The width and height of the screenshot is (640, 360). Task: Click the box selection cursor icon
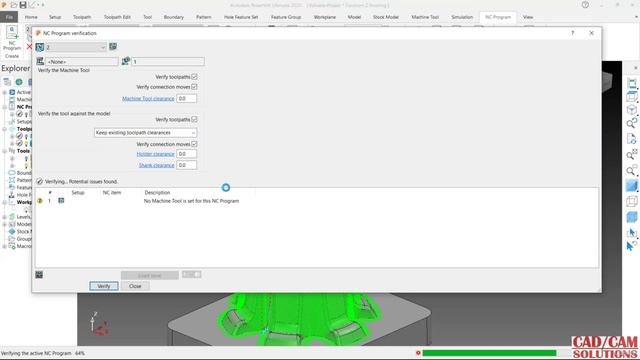pyautogui.click(x=631, y=233)
